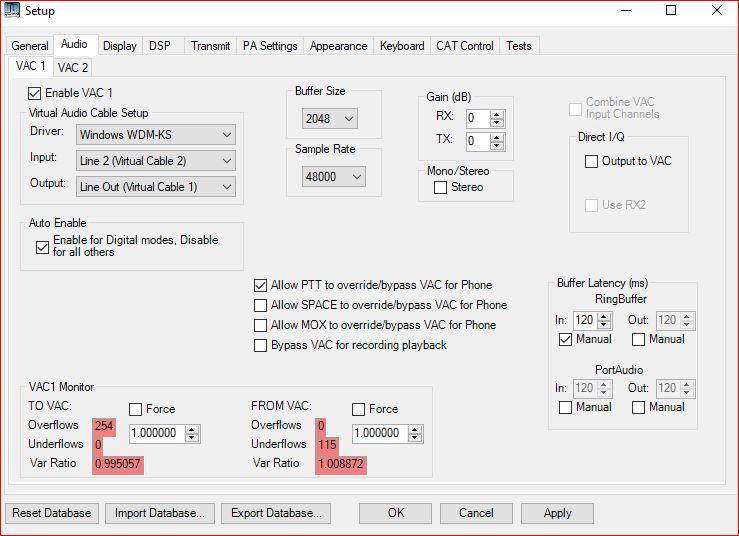Viewport: 739px width, 536px height.
Task: Check Bypass VAC for recording playback
Action: pyautogui.click(x=261, y=345)
